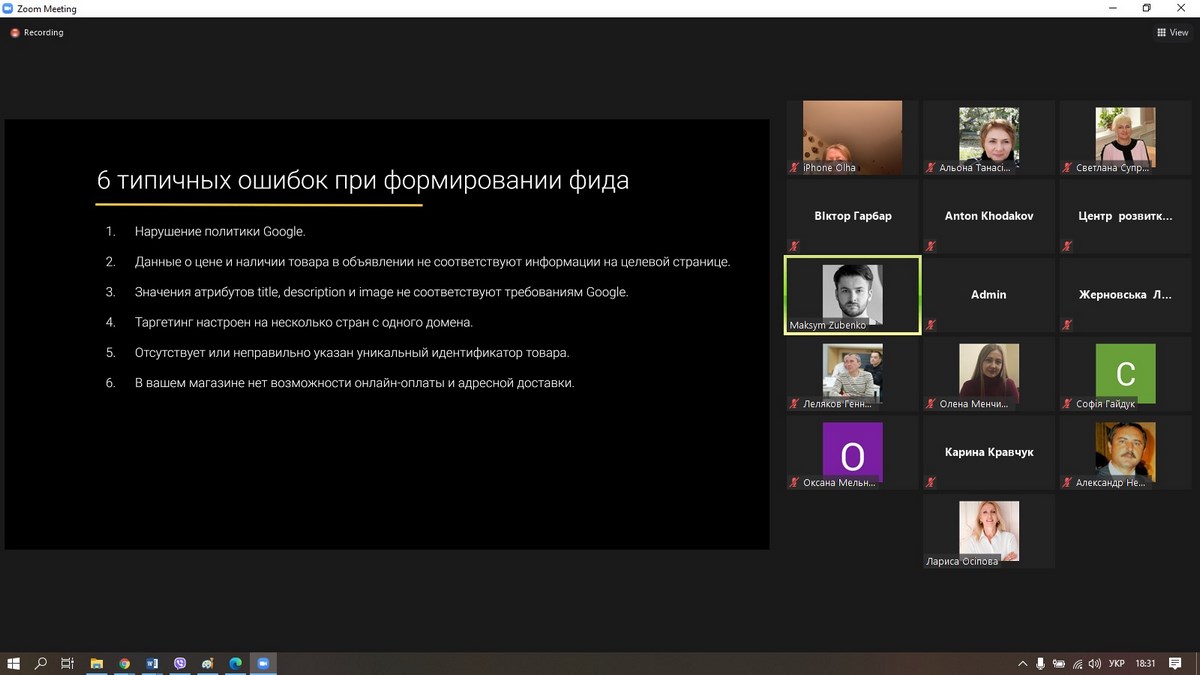Open the View layout menu
This screenshot has height=675, width=1200.
click(1172, 32)
